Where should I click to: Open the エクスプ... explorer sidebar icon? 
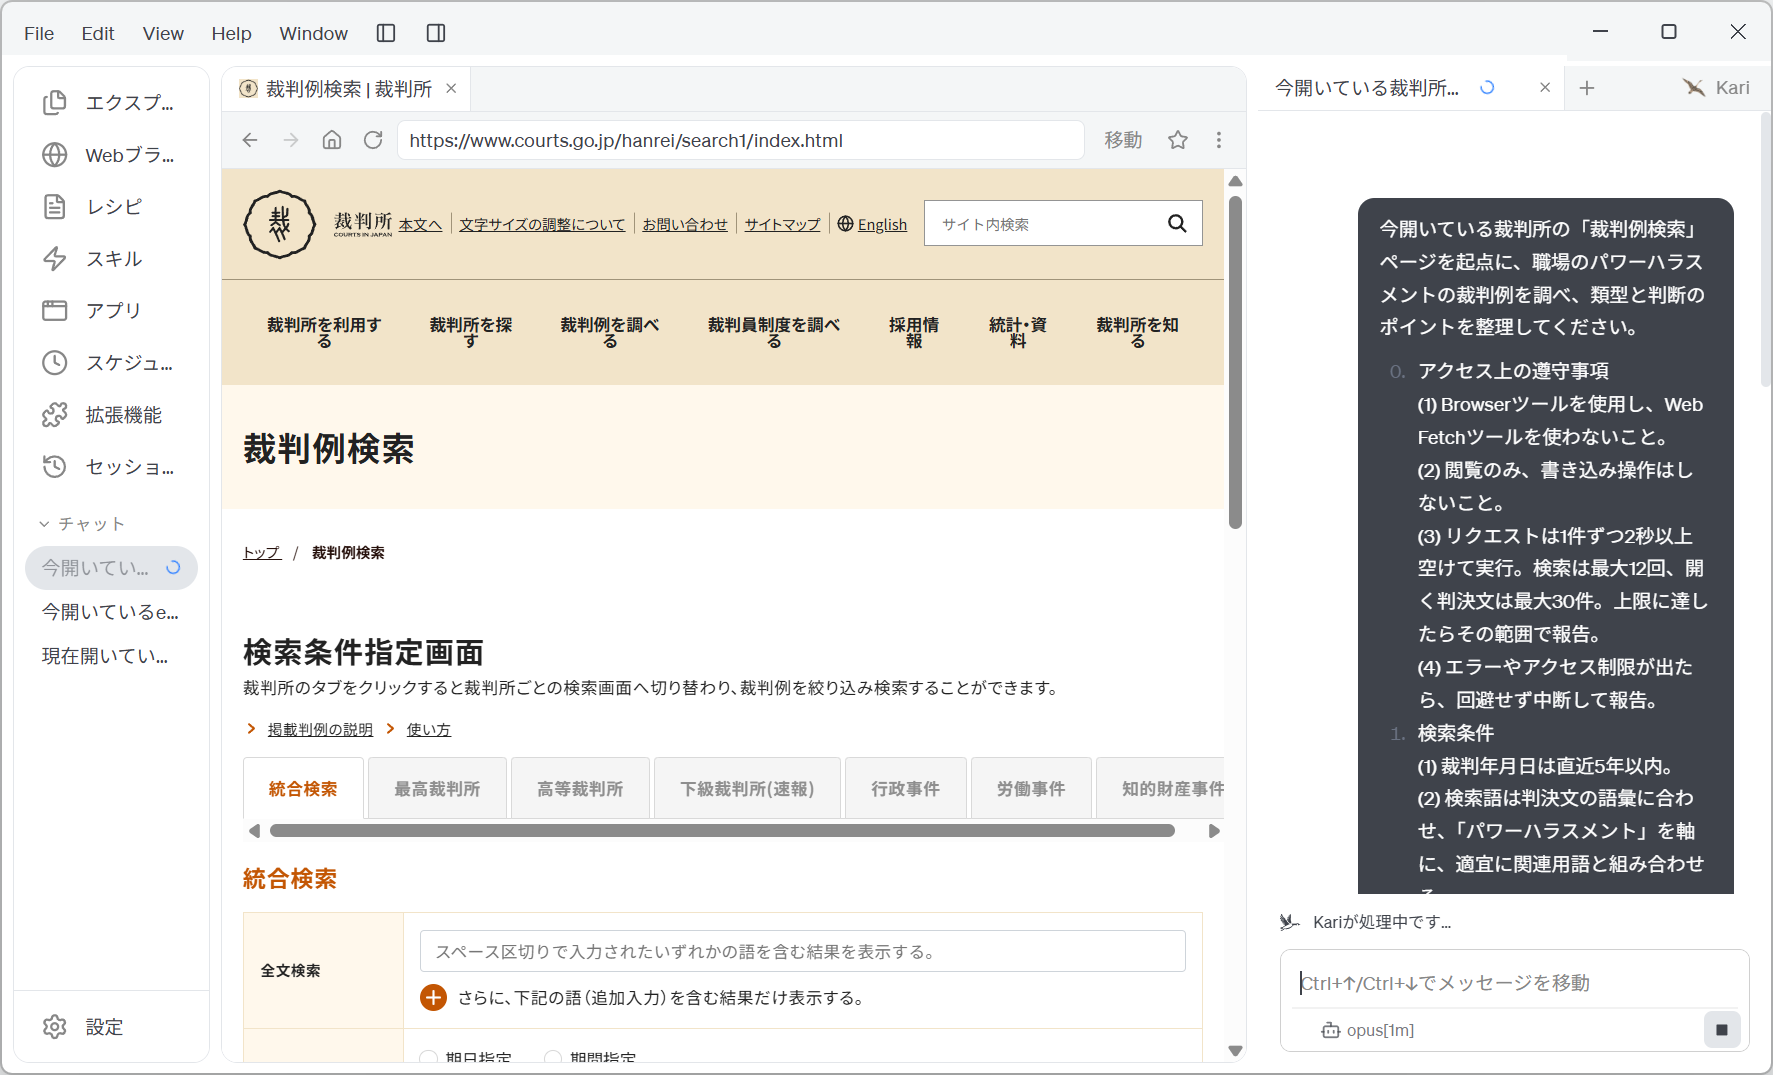coord(55,103)
